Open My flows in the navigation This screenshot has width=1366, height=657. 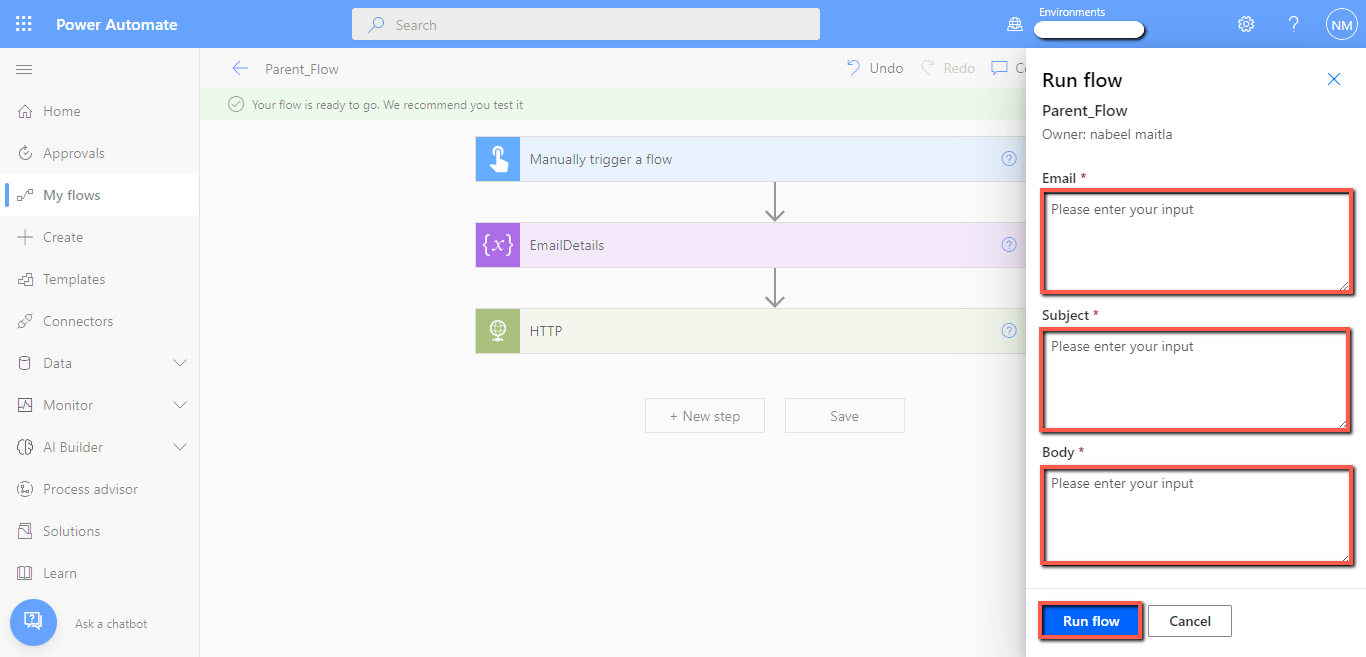point(100,195)
